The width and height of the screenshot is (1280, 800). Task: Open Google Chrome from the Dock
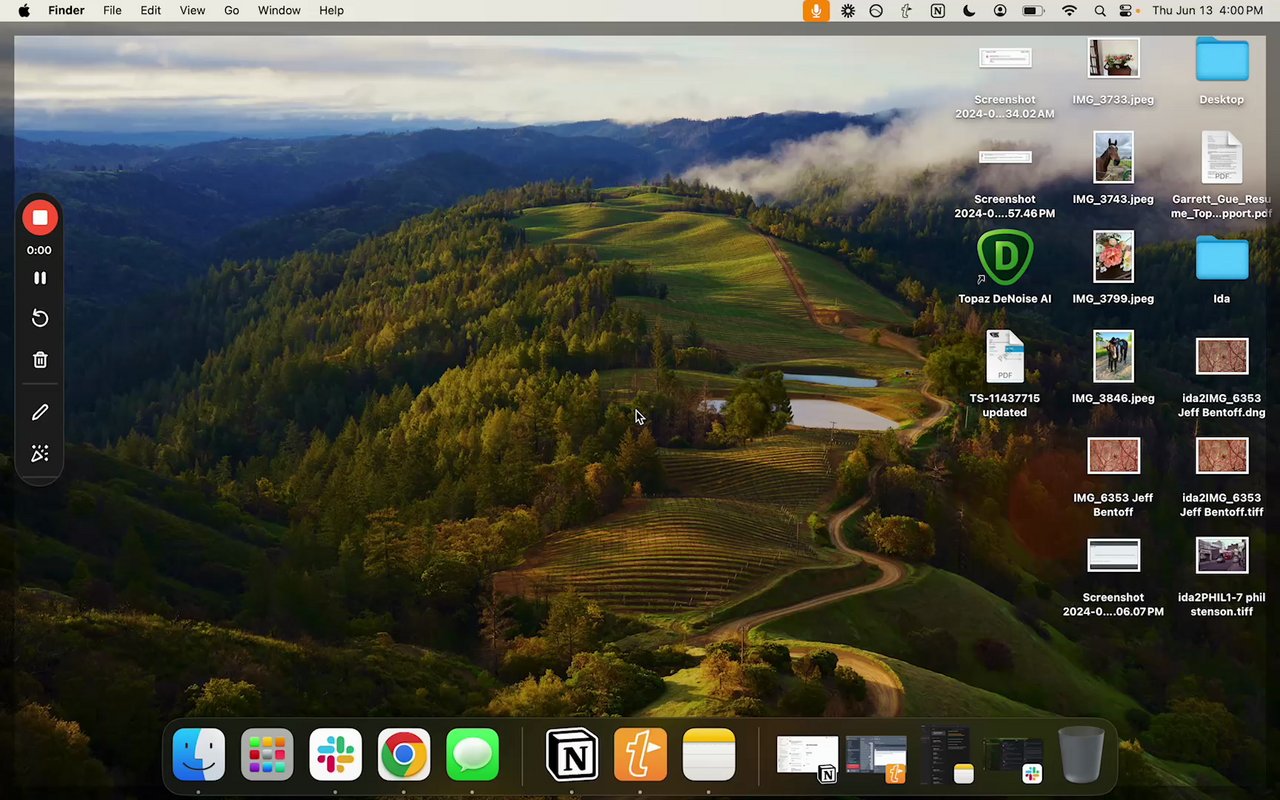coord(404,754)
